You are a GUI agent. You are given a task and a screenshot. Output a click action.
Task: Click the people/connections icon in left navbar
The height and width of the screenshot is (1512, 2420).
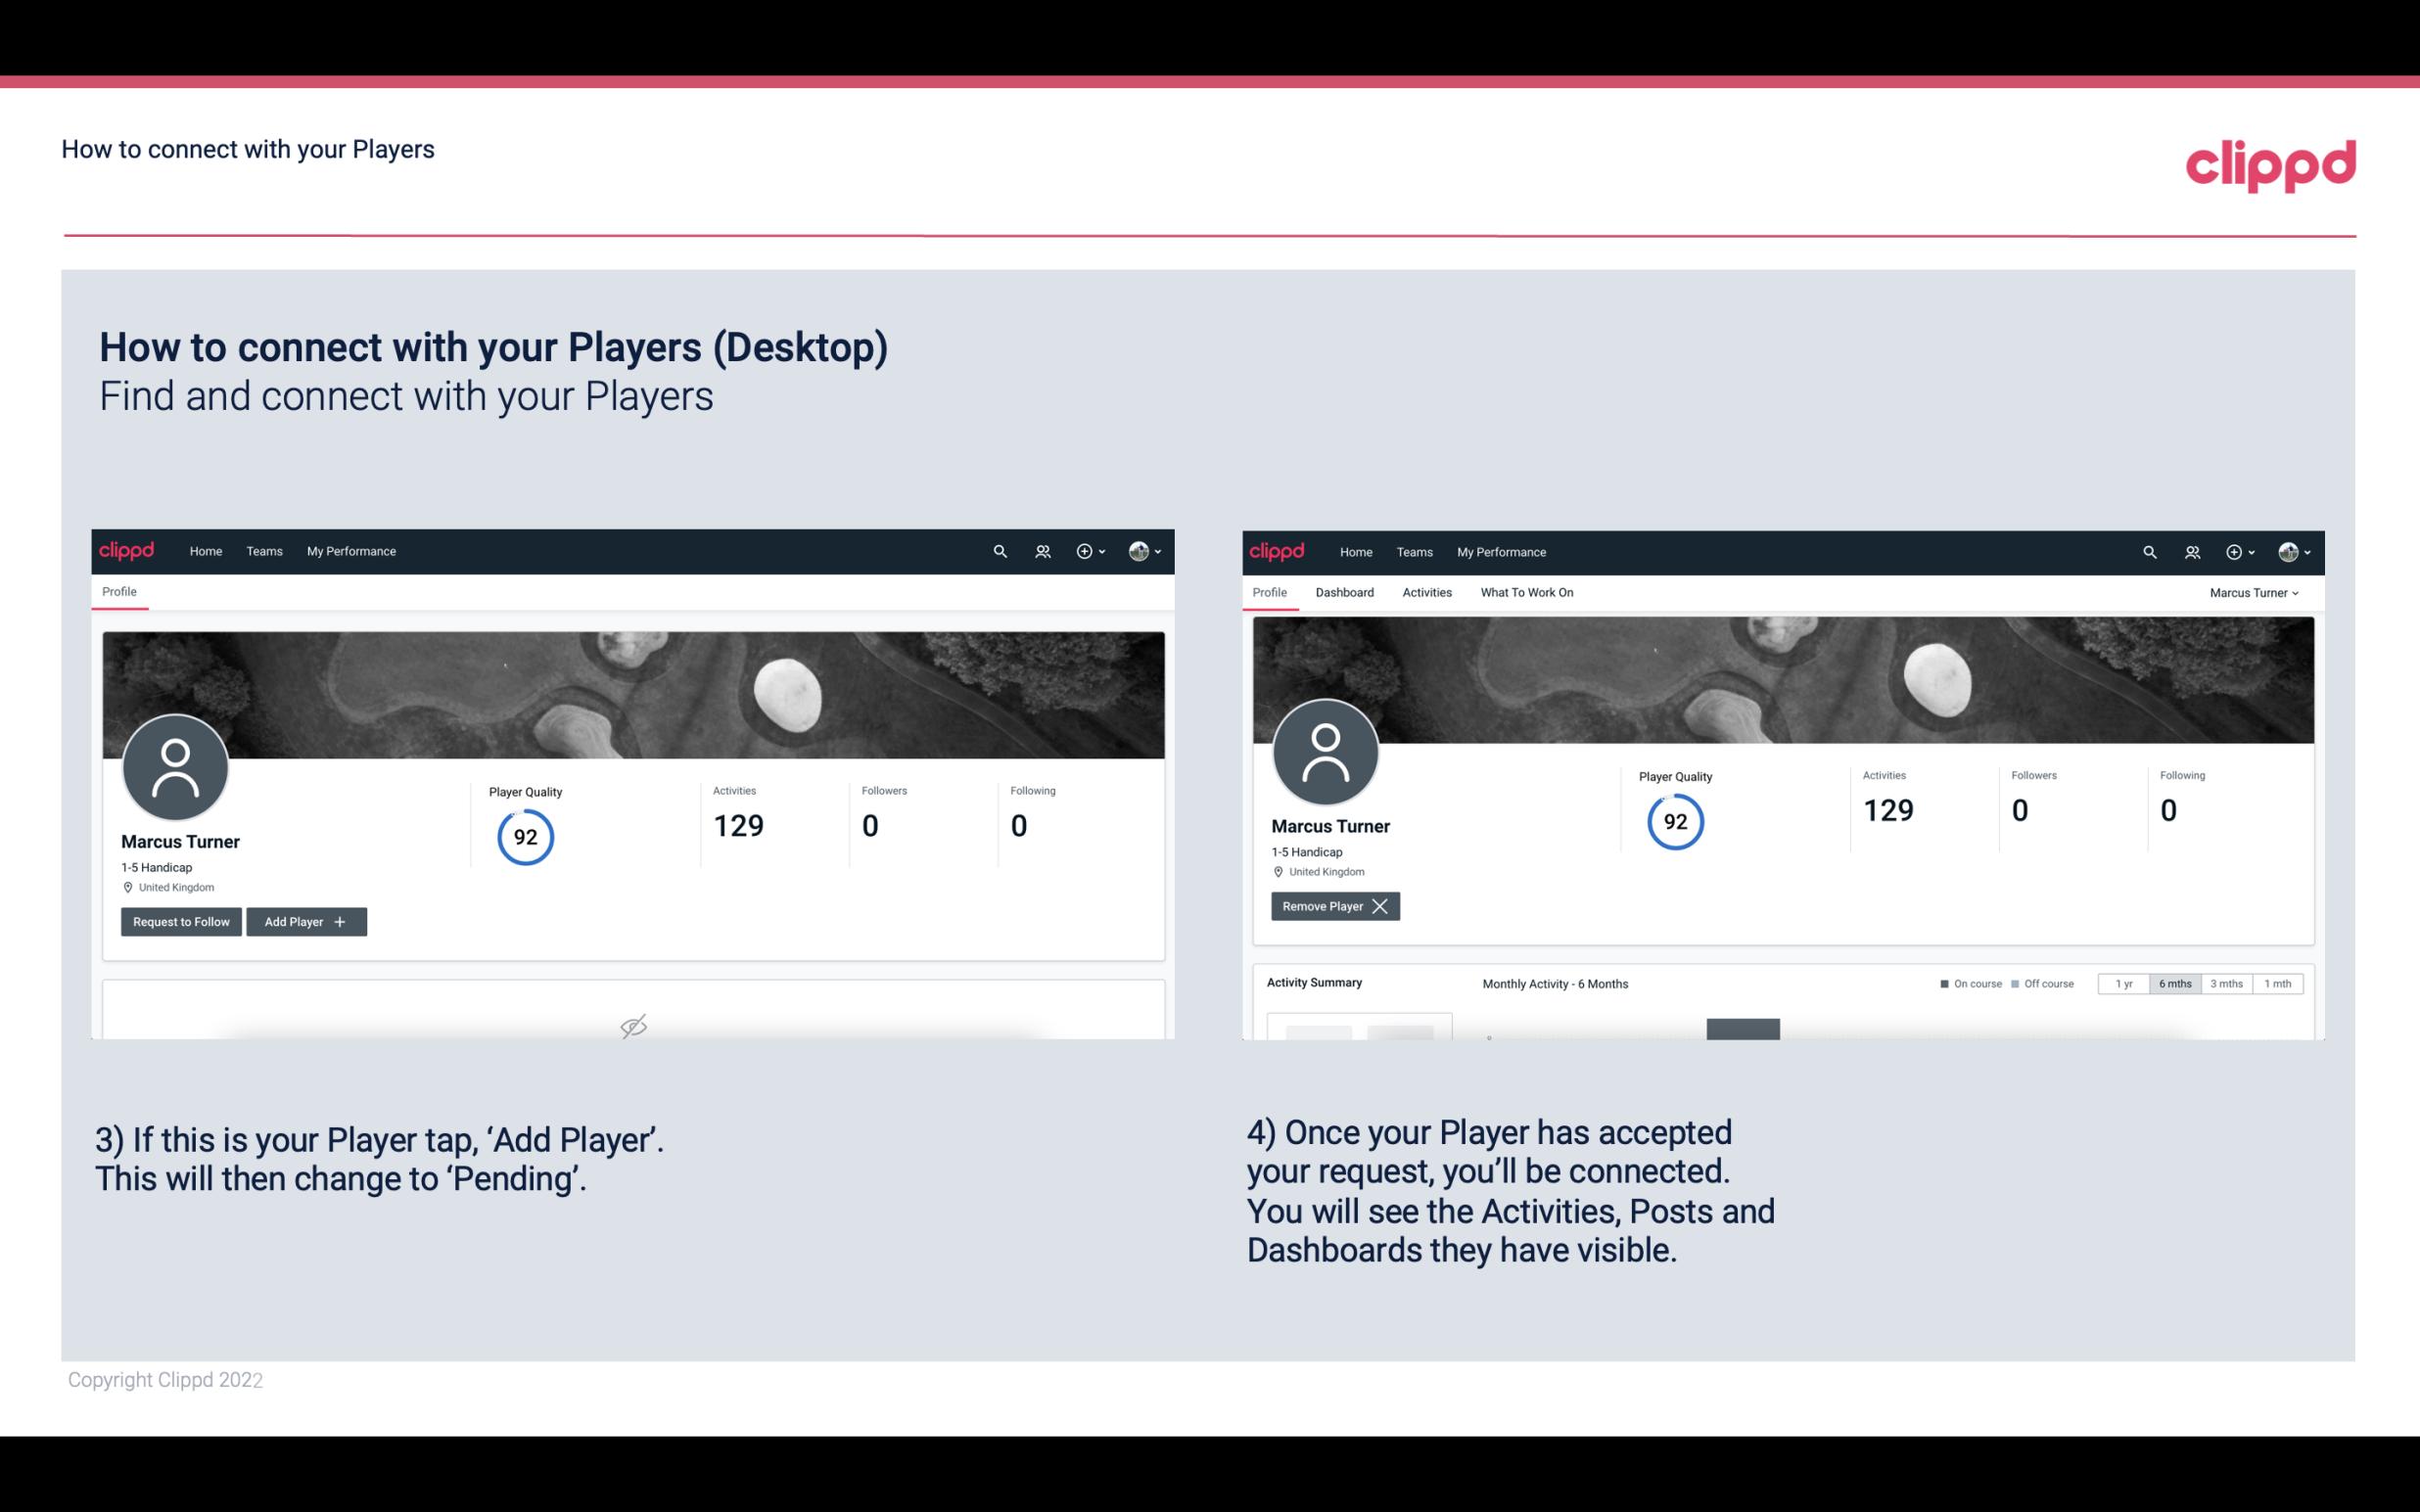pos(1042,550)
